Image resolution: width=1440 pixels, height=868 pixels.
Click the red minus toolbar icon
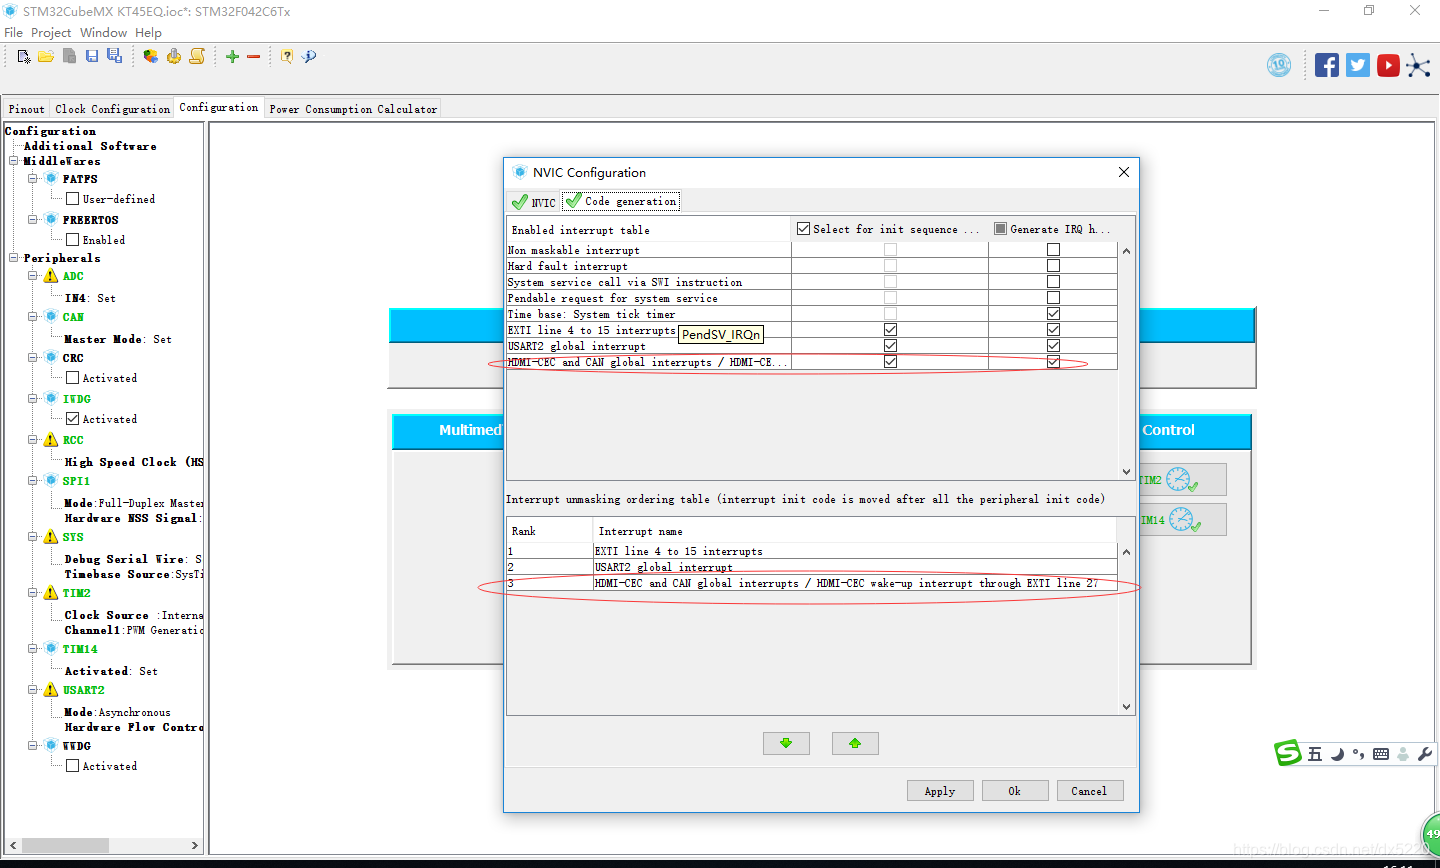[254, 57]
